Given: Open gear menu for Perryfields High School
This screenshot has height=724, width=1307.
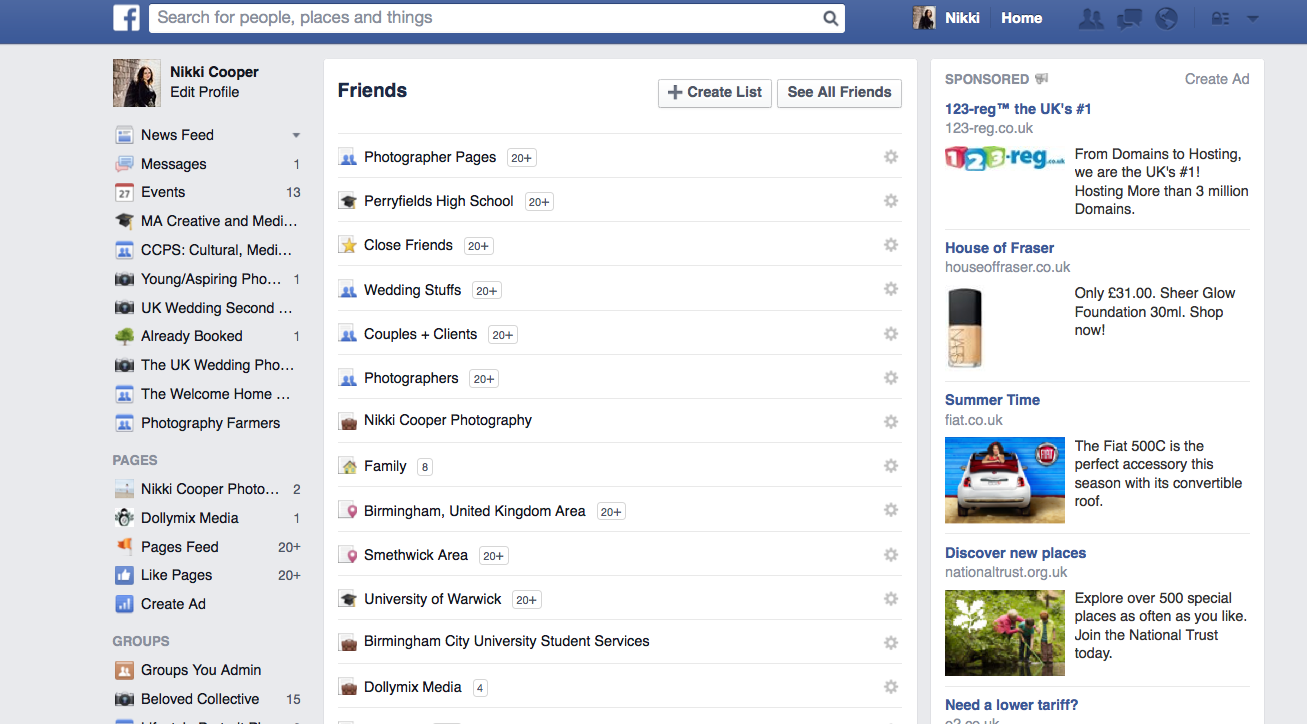Looking at the screenshot, I should tap(891, 201).
